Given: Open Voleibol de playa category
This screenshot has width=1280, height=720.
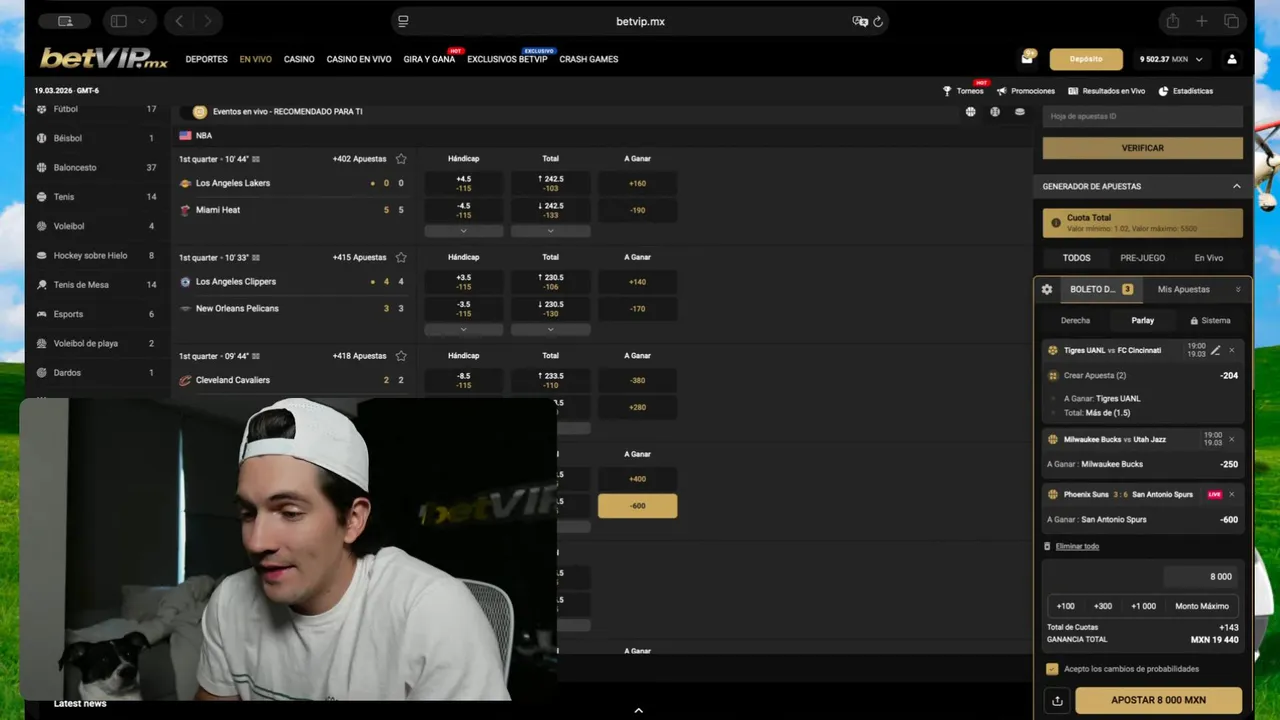Looking at the screenshot, I should (x=97, y=343).
